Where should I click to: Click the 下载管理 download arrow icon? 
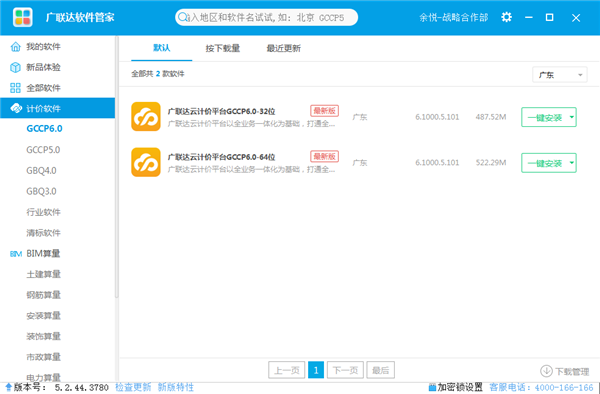tap(546, 371)
